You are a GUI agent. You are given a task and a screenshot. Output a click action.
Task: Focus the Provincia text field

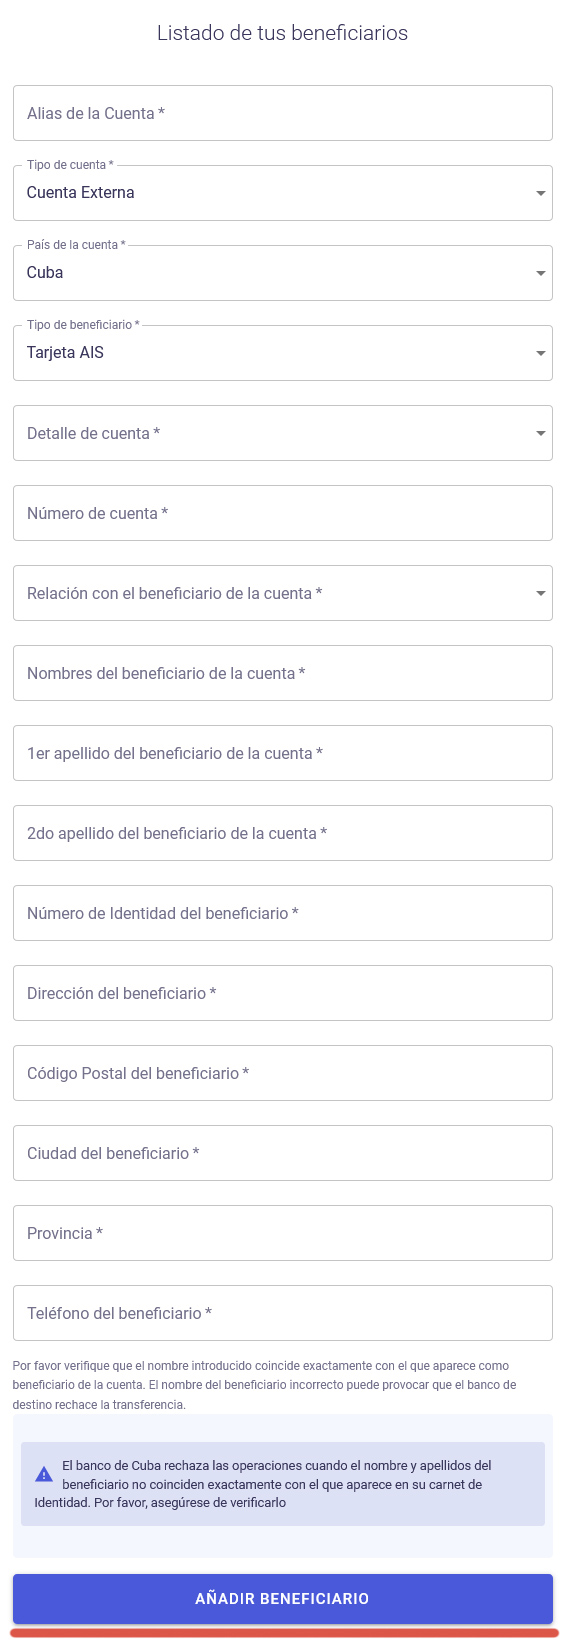pyautogui.click(x=283, y=1233)
